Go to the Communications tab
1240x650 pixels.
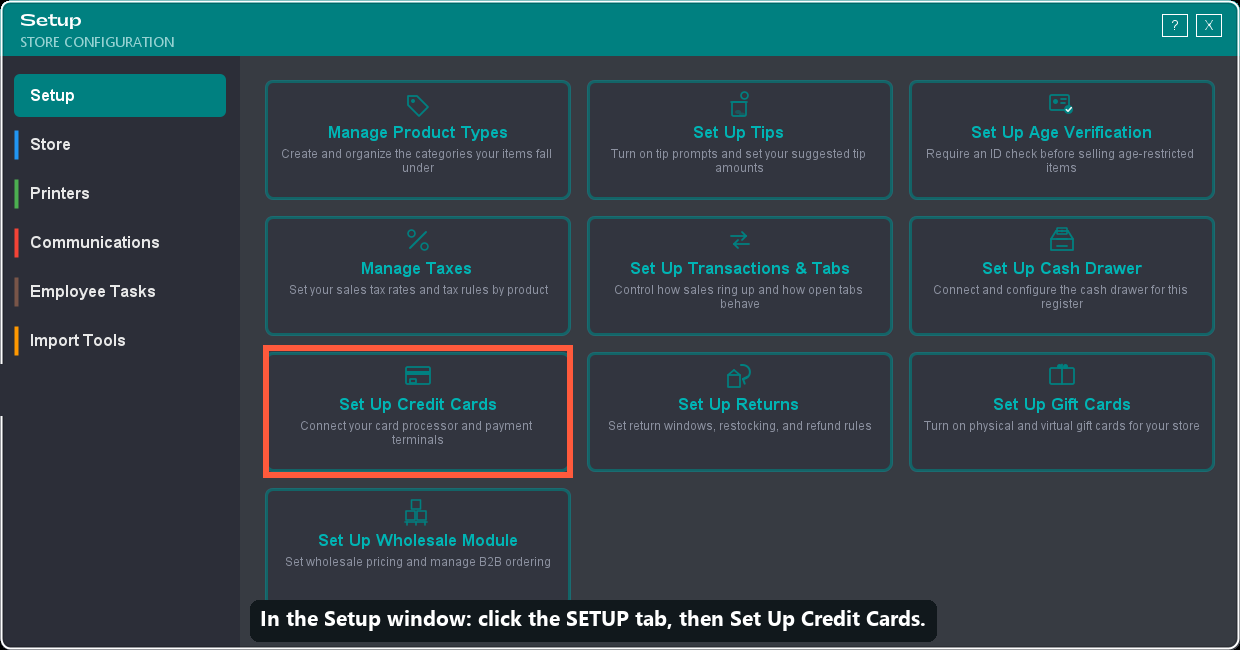(120, 243)
